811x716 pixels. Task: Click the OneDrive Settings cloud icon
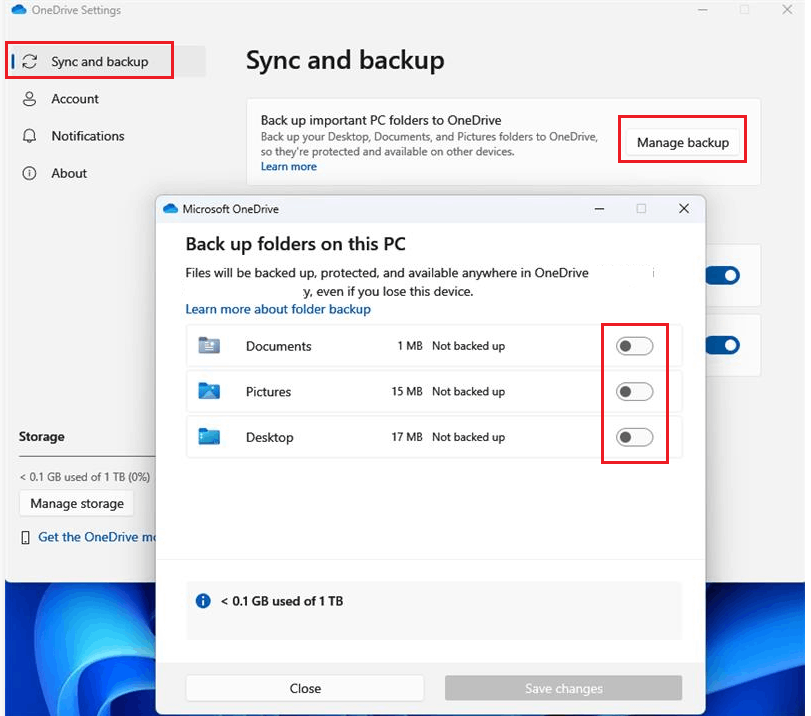click(19, 10)
